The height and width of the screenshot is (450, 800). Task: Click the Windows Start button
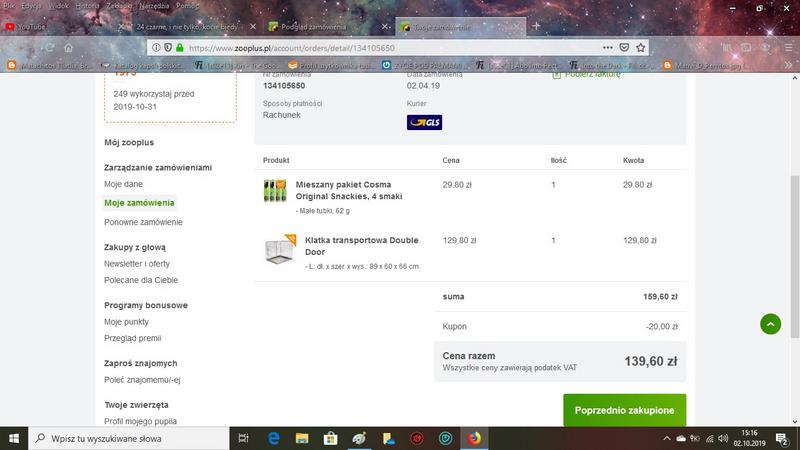pos(14,438)
